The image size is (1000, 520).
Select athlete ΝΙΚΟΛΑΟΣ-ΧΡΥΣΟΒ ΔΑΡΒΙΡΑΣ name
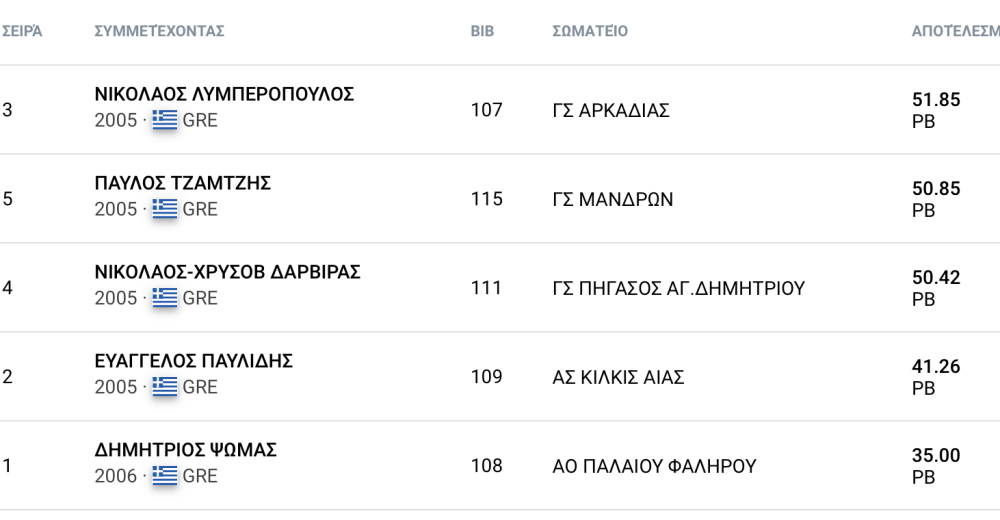(227, 272)
